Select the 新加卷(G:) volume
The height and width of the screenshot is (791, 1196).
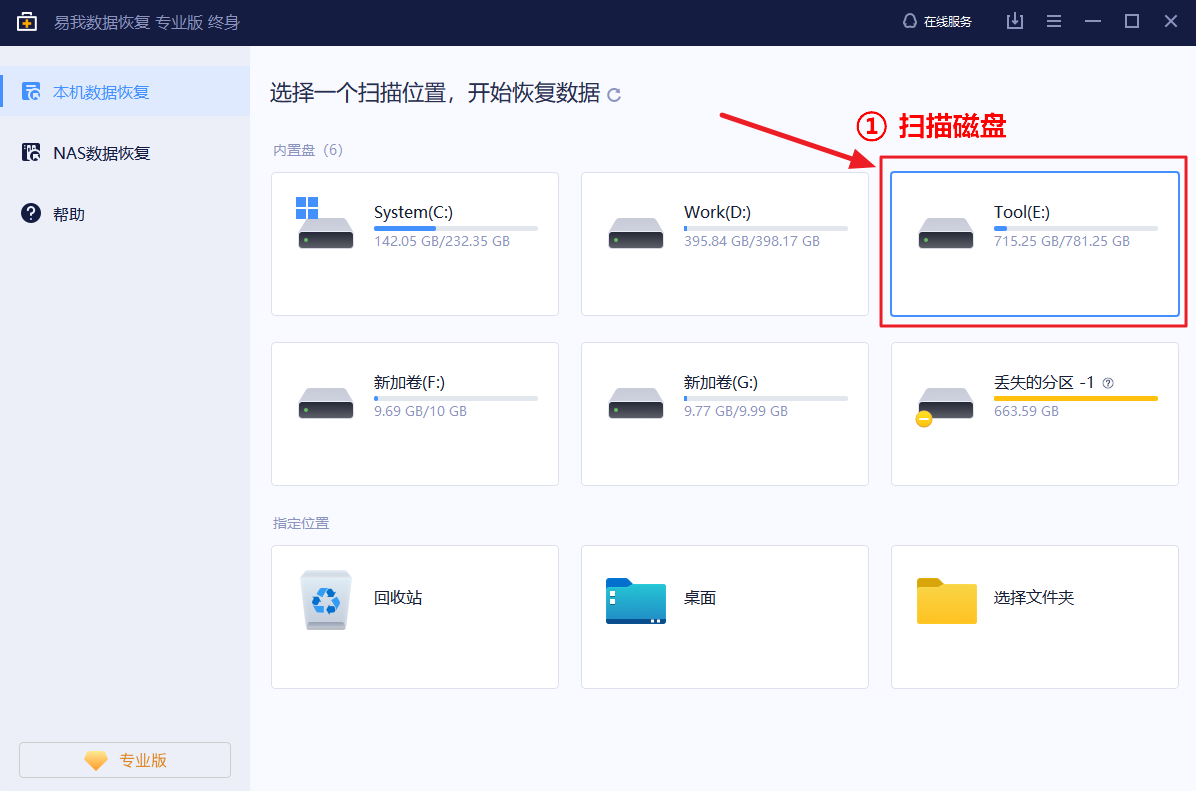point(724,414)
